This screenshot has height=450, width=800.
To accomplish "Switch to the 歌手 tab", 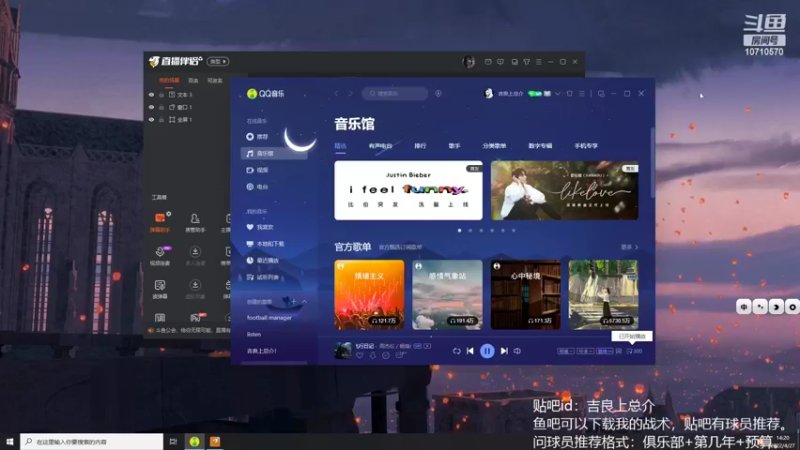I will (455, 146).
